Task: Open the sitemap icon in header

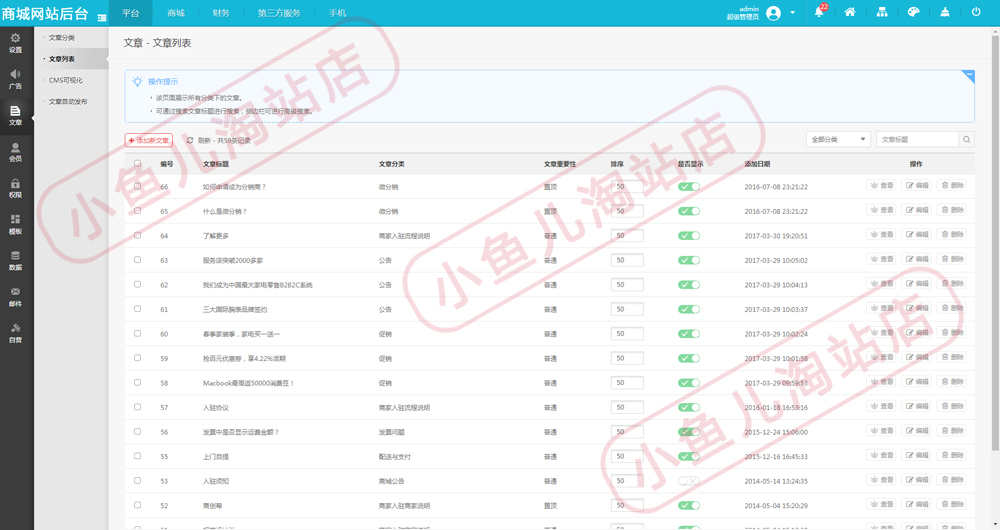Action: pos(882,11)
